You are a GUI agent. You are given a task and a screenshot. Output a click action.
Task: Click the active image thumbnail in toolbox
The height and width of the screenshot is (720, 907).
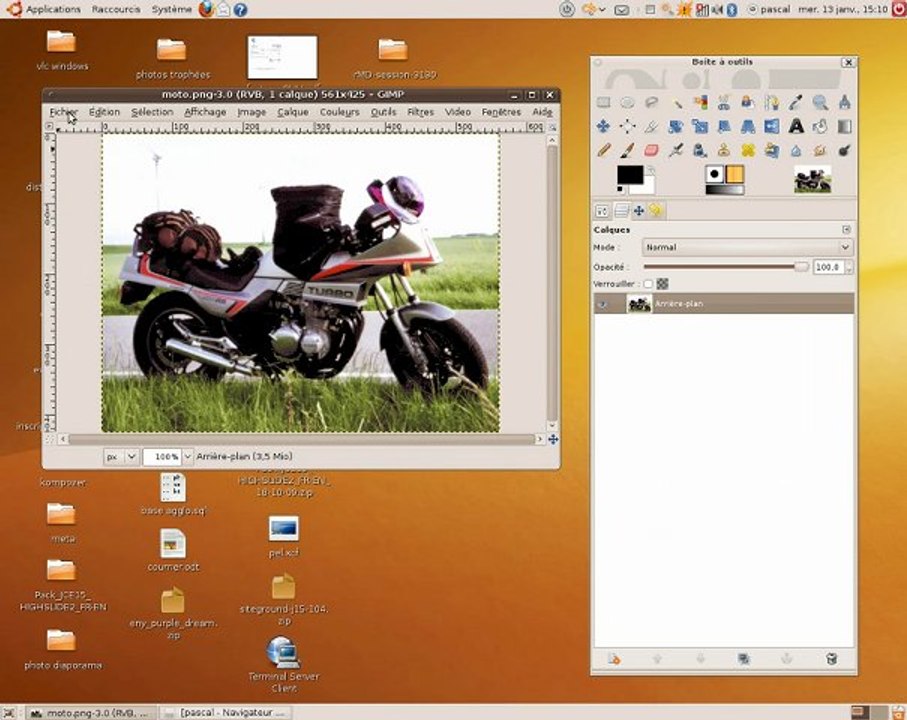point(812,179)
